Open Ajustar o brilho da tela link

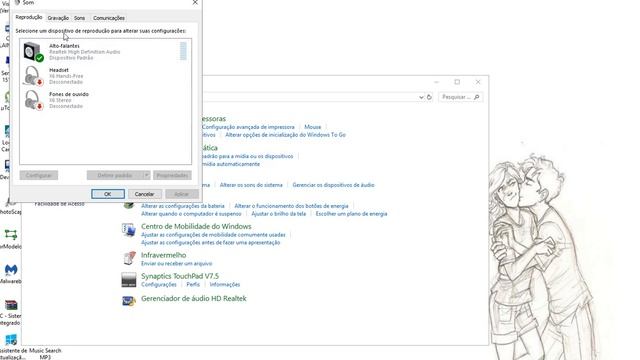(x=278, y=214)
